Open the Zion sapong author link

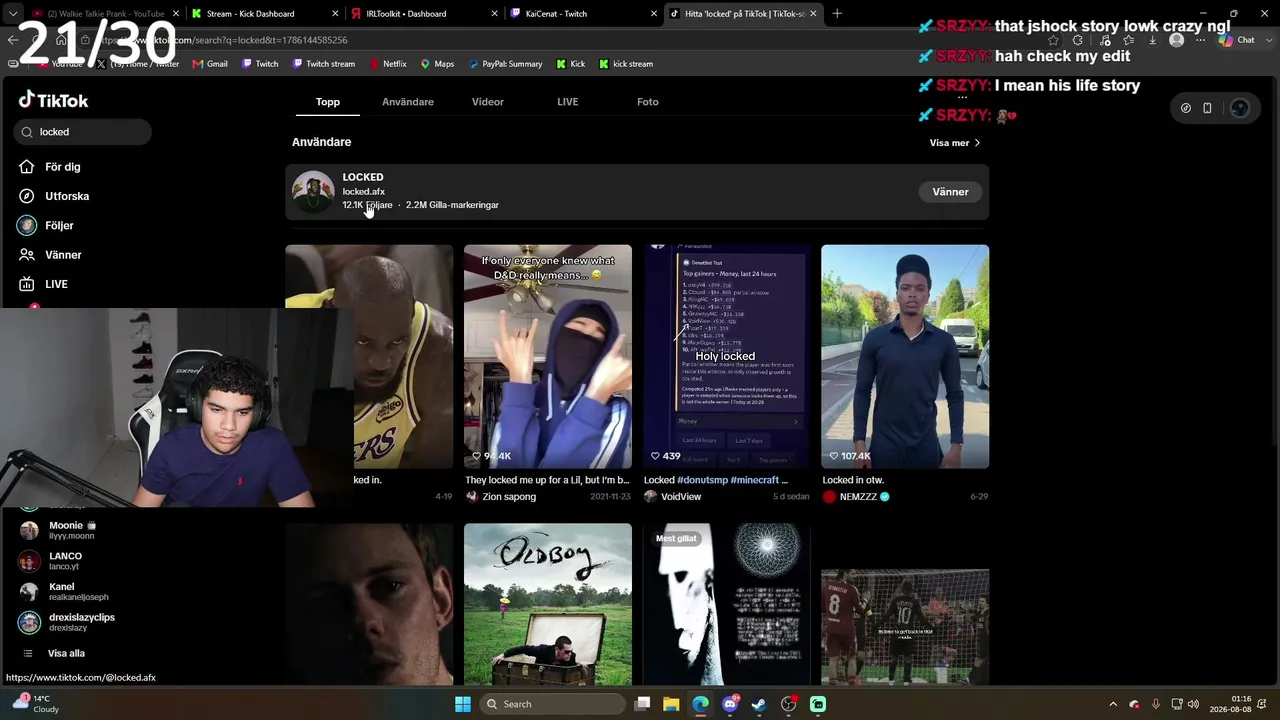pyautogui.click(x=509, y=497)
